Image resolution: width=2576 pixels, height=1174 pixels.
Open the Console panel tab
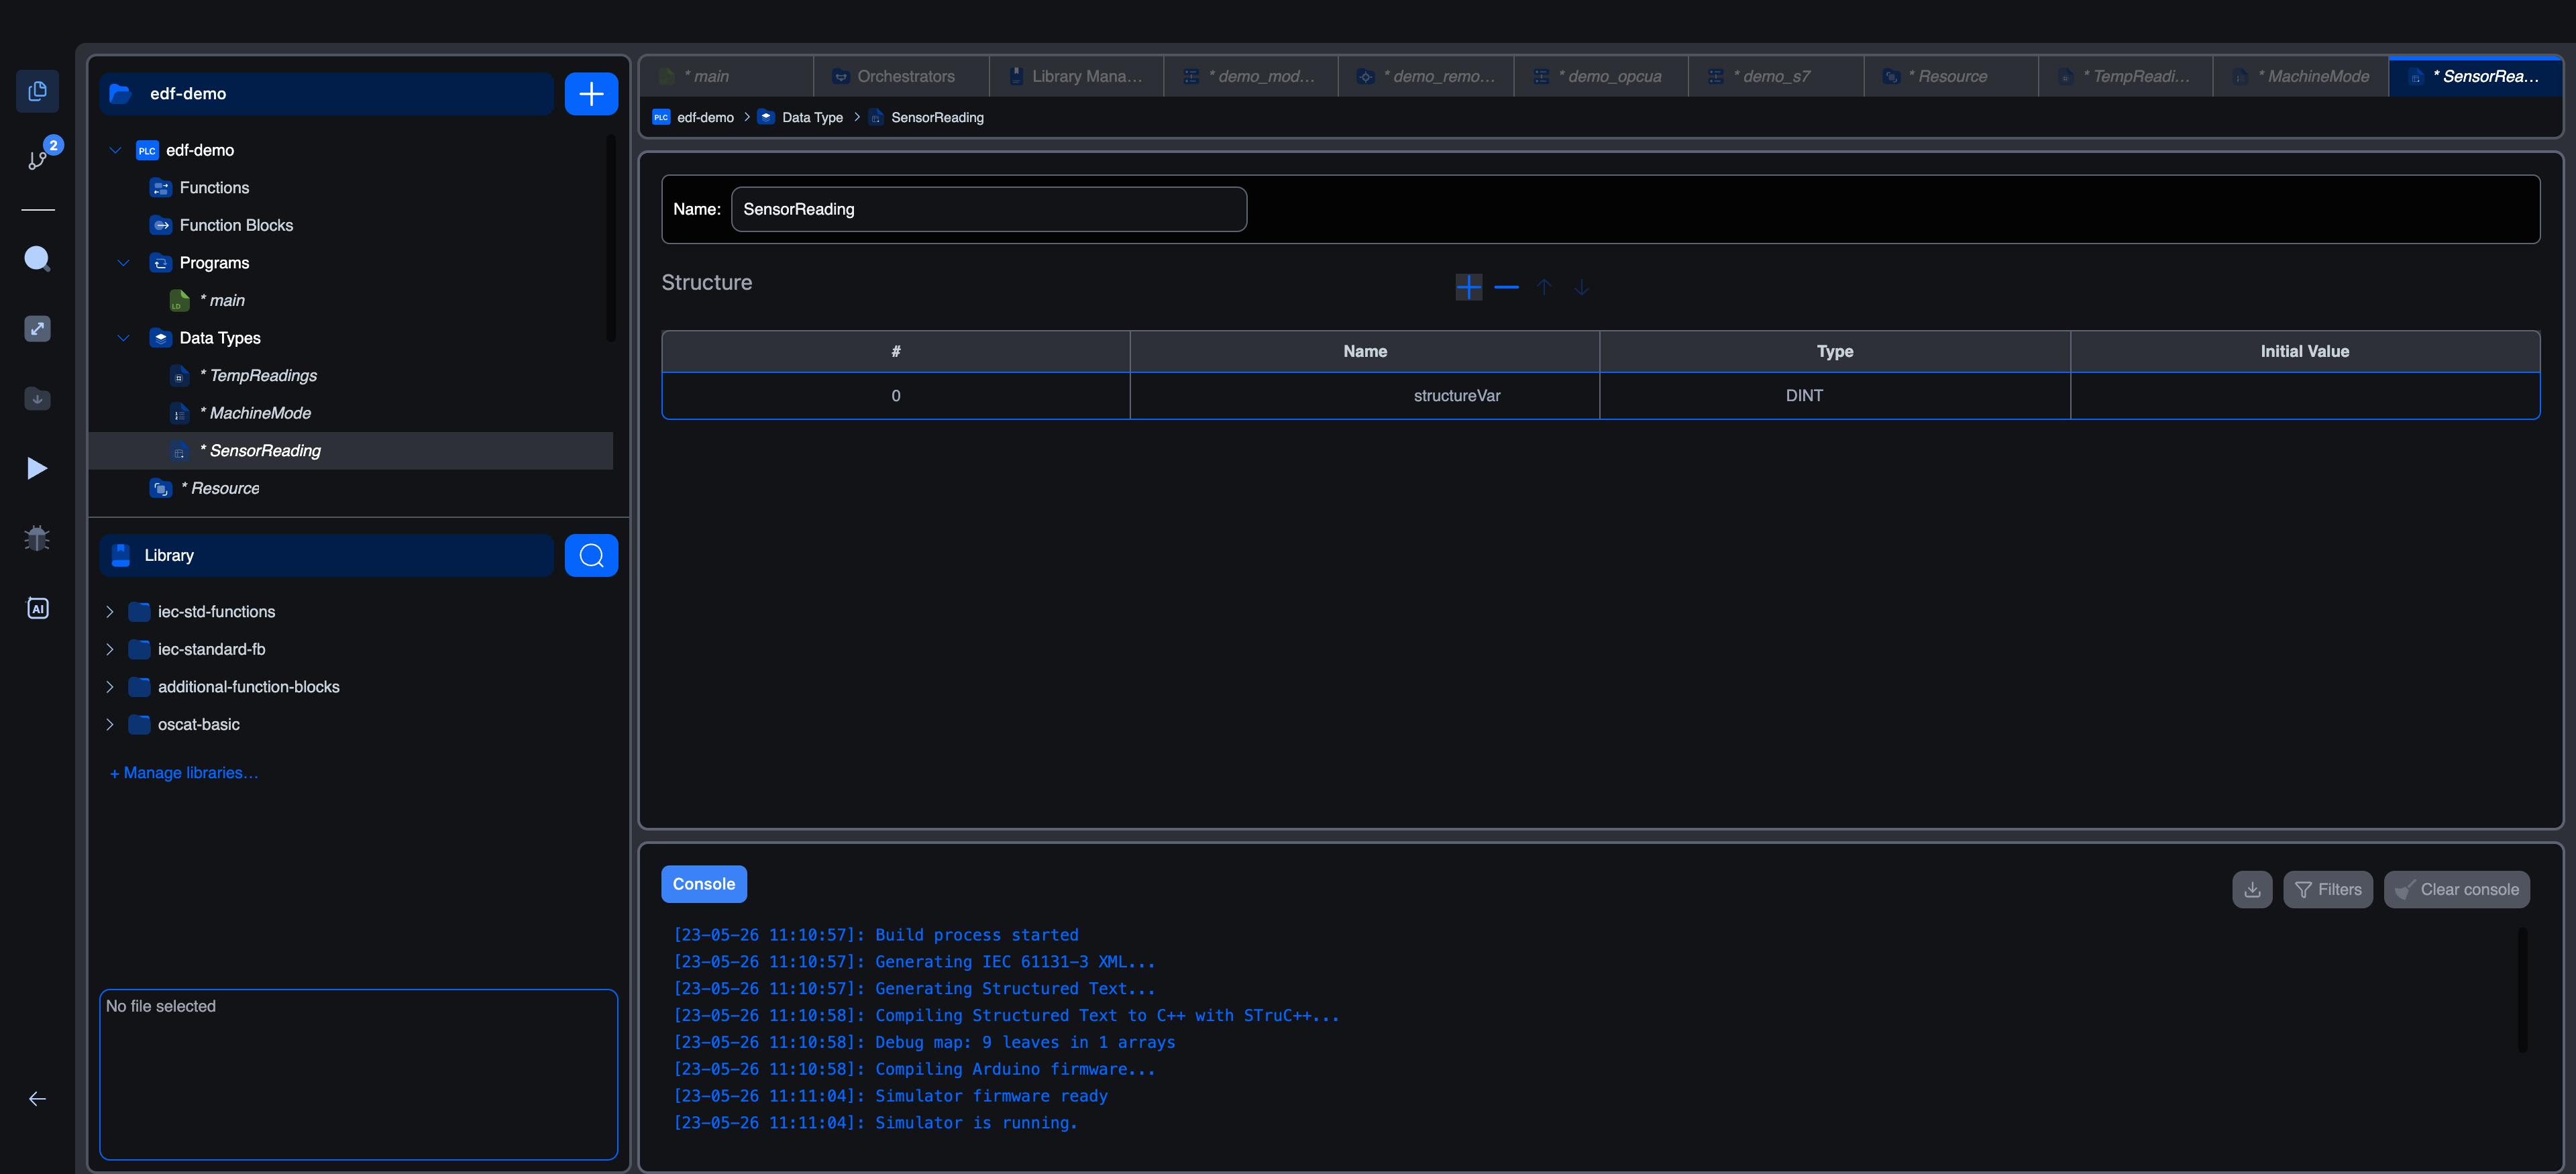[x=704, y=884]
